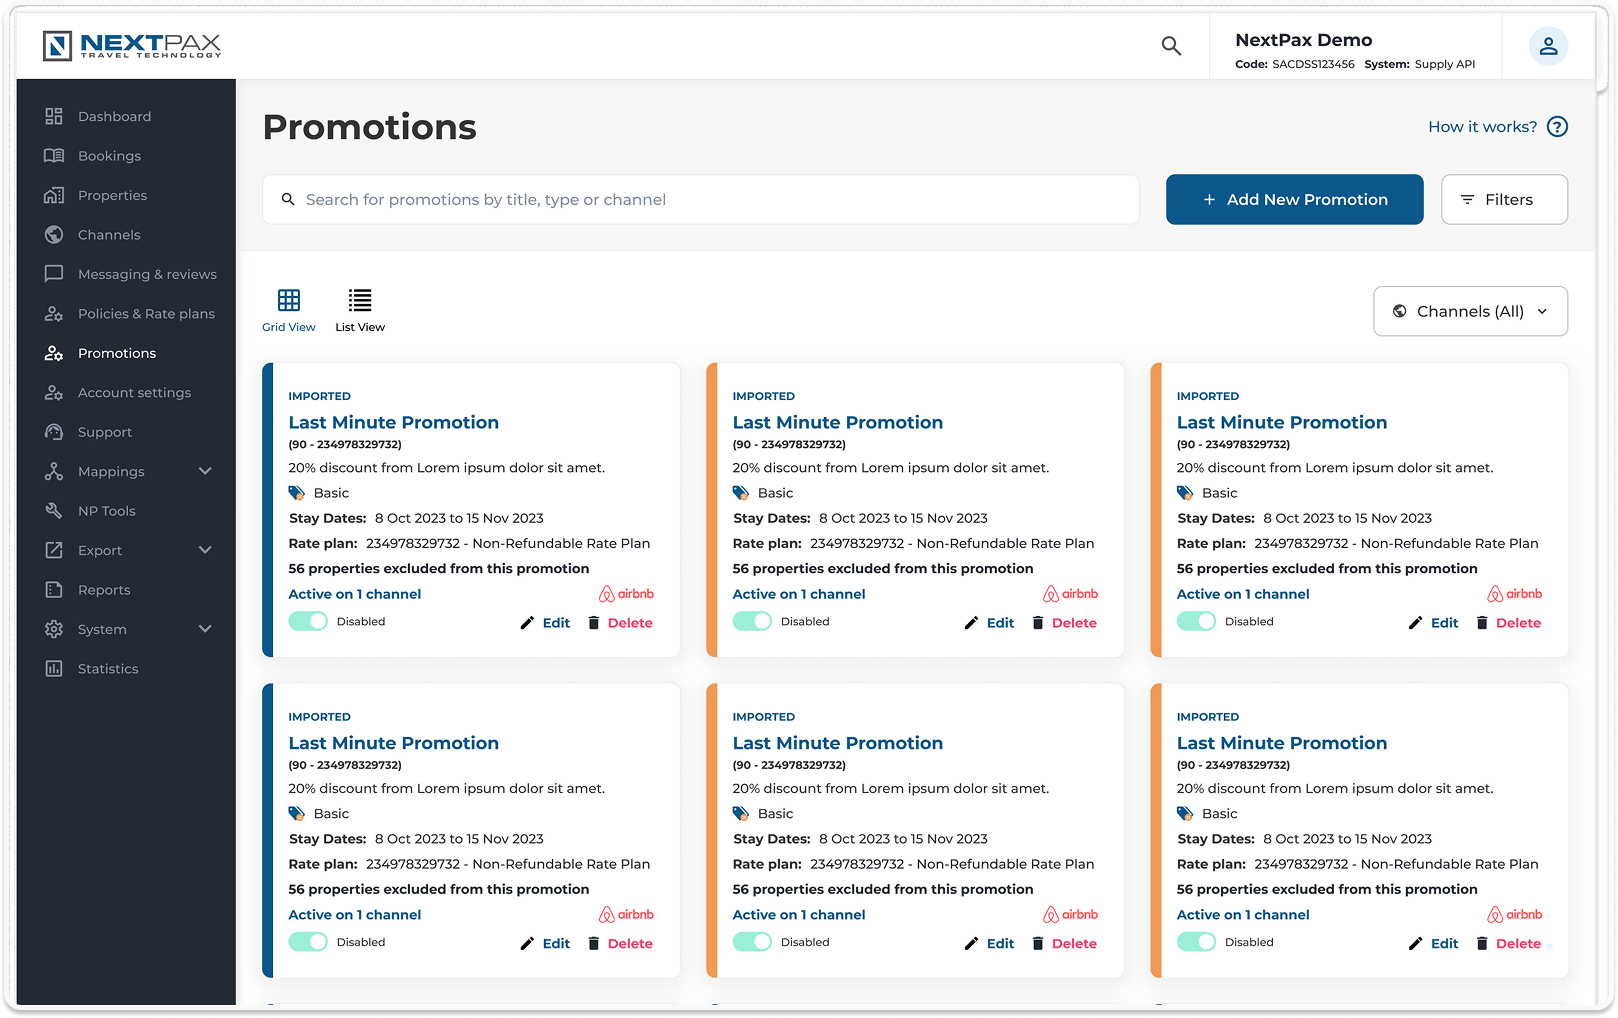The image size is (1618, 1018).
Task: Expand the Mappings sidebar menu
Action: pos(205,471)
